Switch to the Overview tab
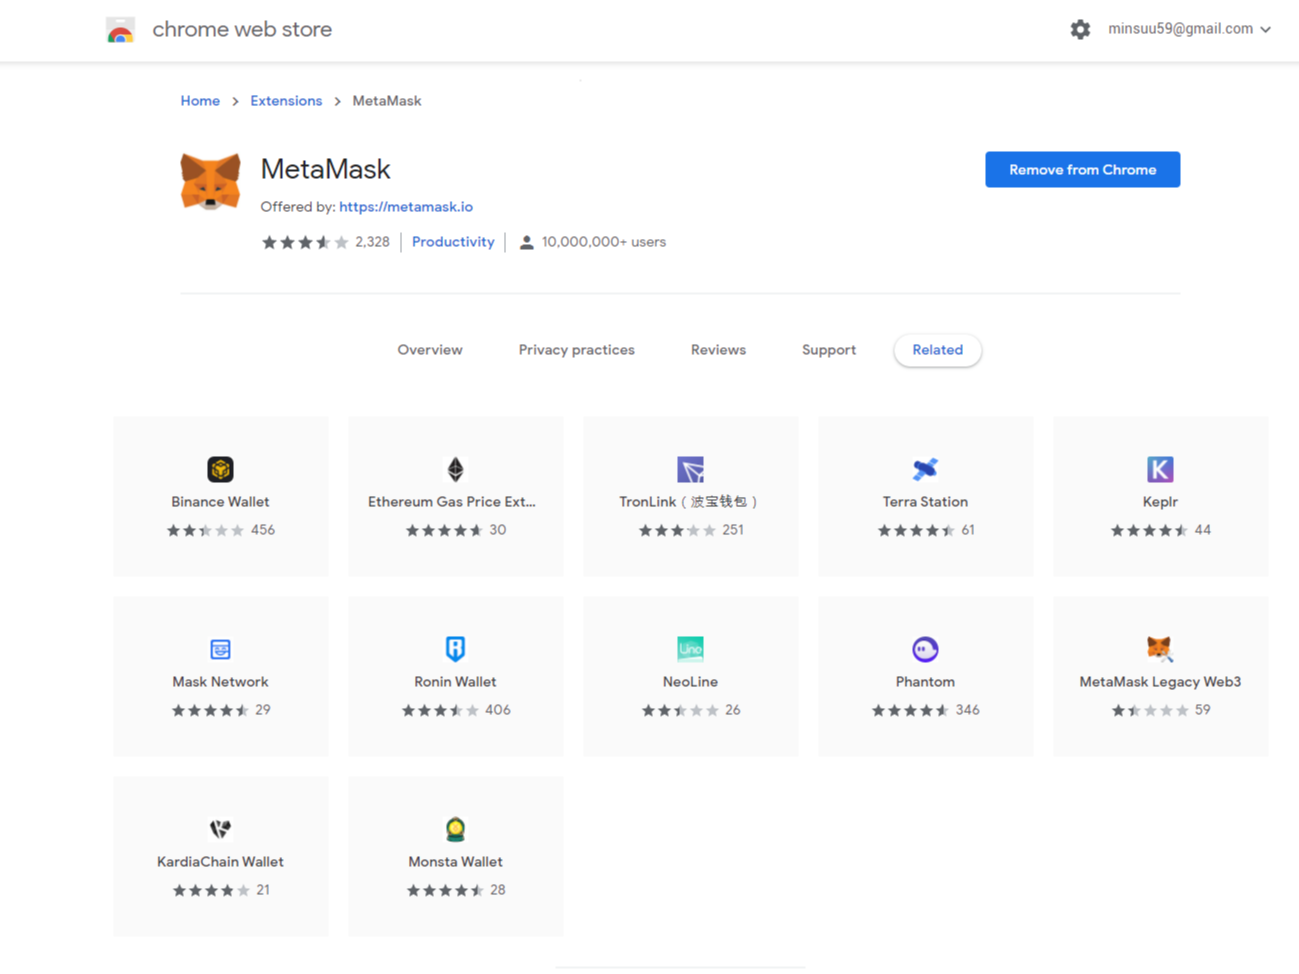This screenshot has width=1299, height=974. point(430,350)
